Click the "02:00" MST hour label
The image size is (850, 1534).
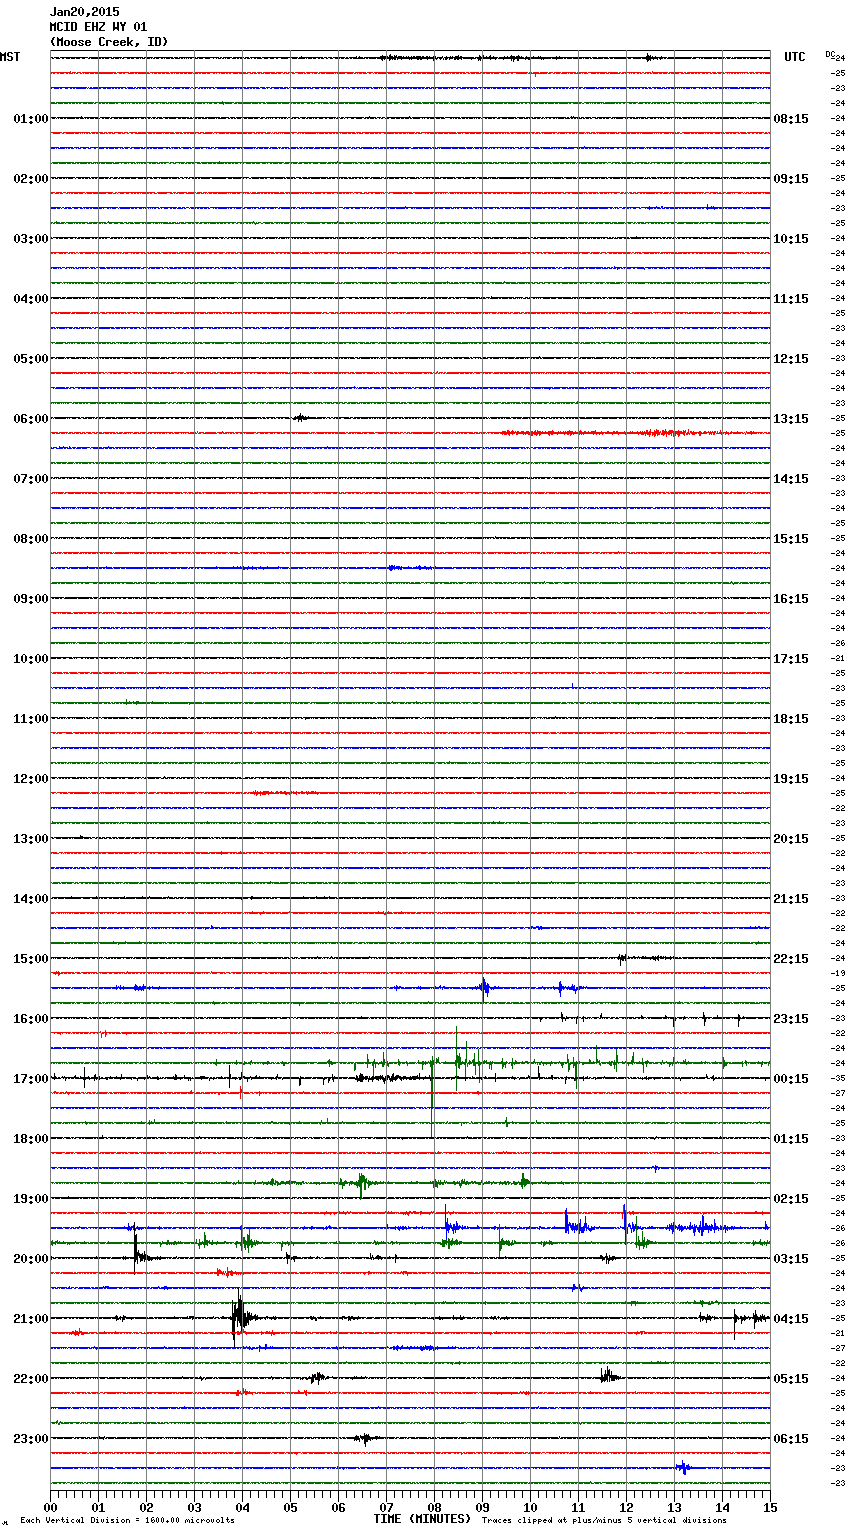pyautogui.click(x=31, y=178)
